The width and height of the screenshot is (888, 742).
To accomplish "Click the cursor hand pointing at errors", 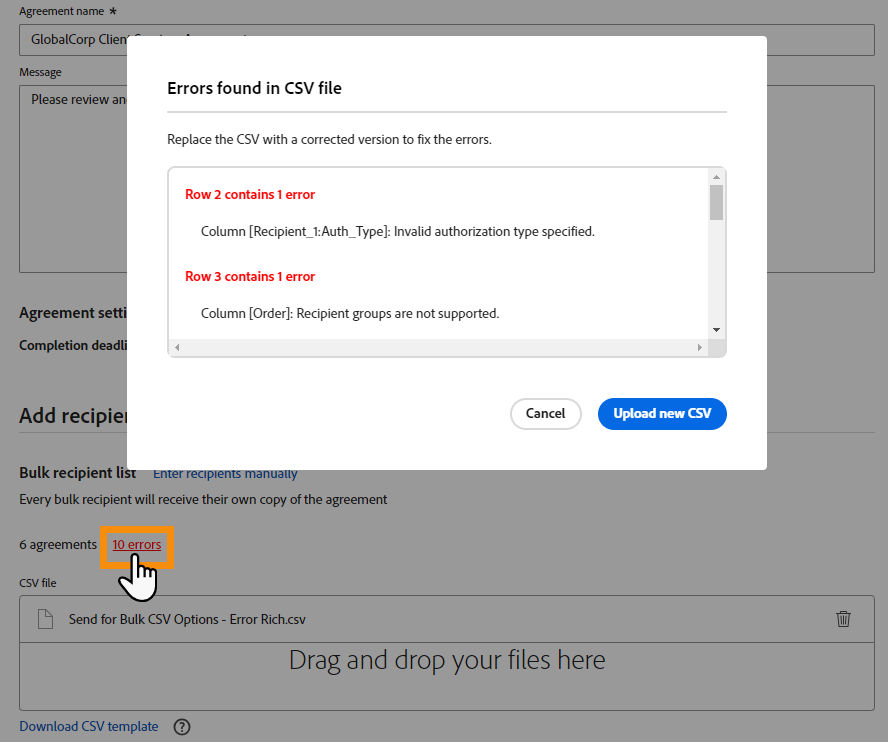I will click(x=137, y=570).
